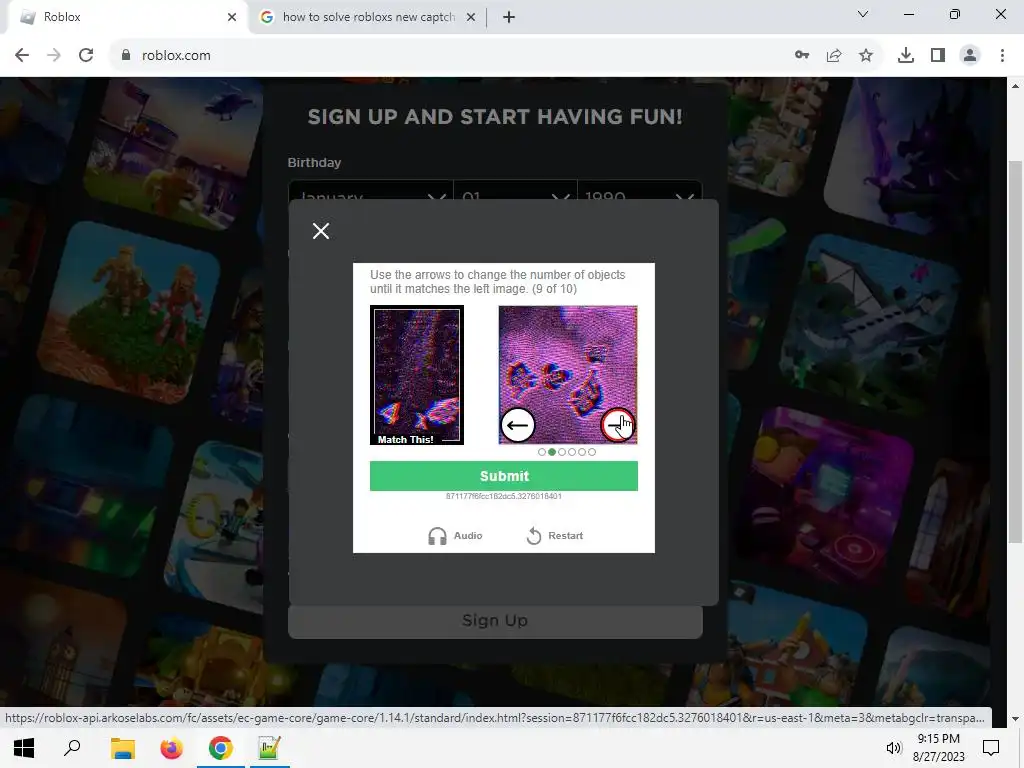1024x768 pixels.
Task: Open the clock showing 9:15 PM
Action: 938,748
